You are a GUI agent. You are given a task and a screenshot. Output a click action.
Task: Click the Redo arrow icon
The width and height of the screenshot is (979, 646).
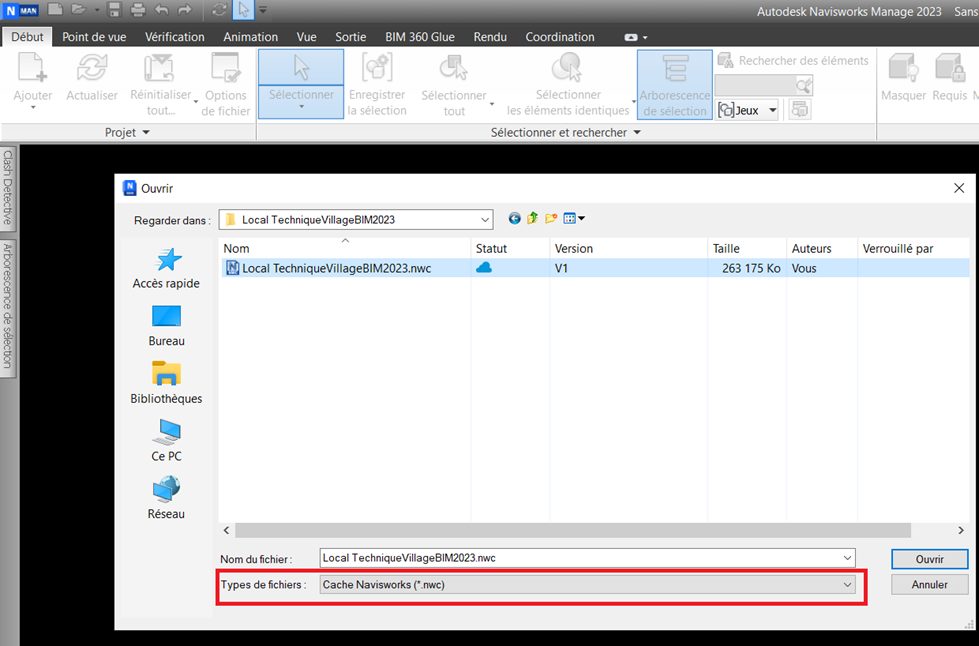pyautogui.click(x=184, y=9)
